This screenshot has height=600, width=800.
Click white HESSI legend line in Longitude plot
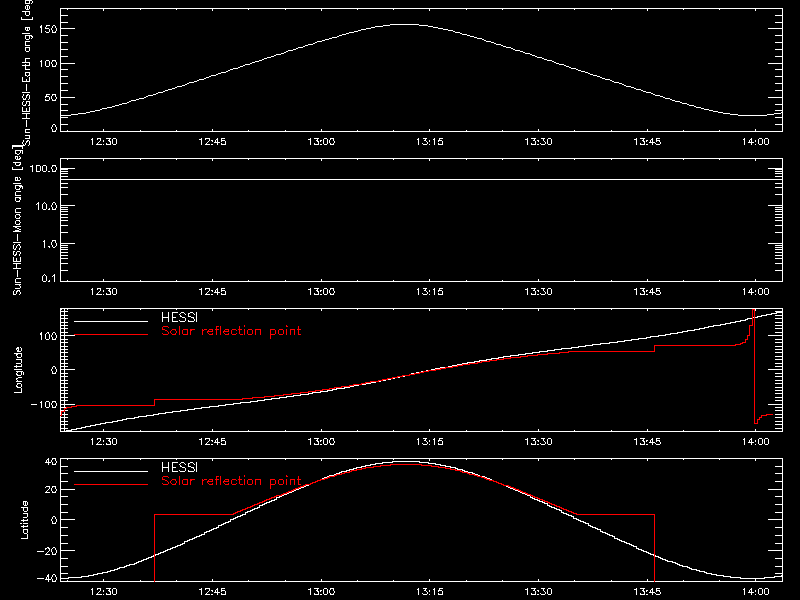tap(111, 321)
